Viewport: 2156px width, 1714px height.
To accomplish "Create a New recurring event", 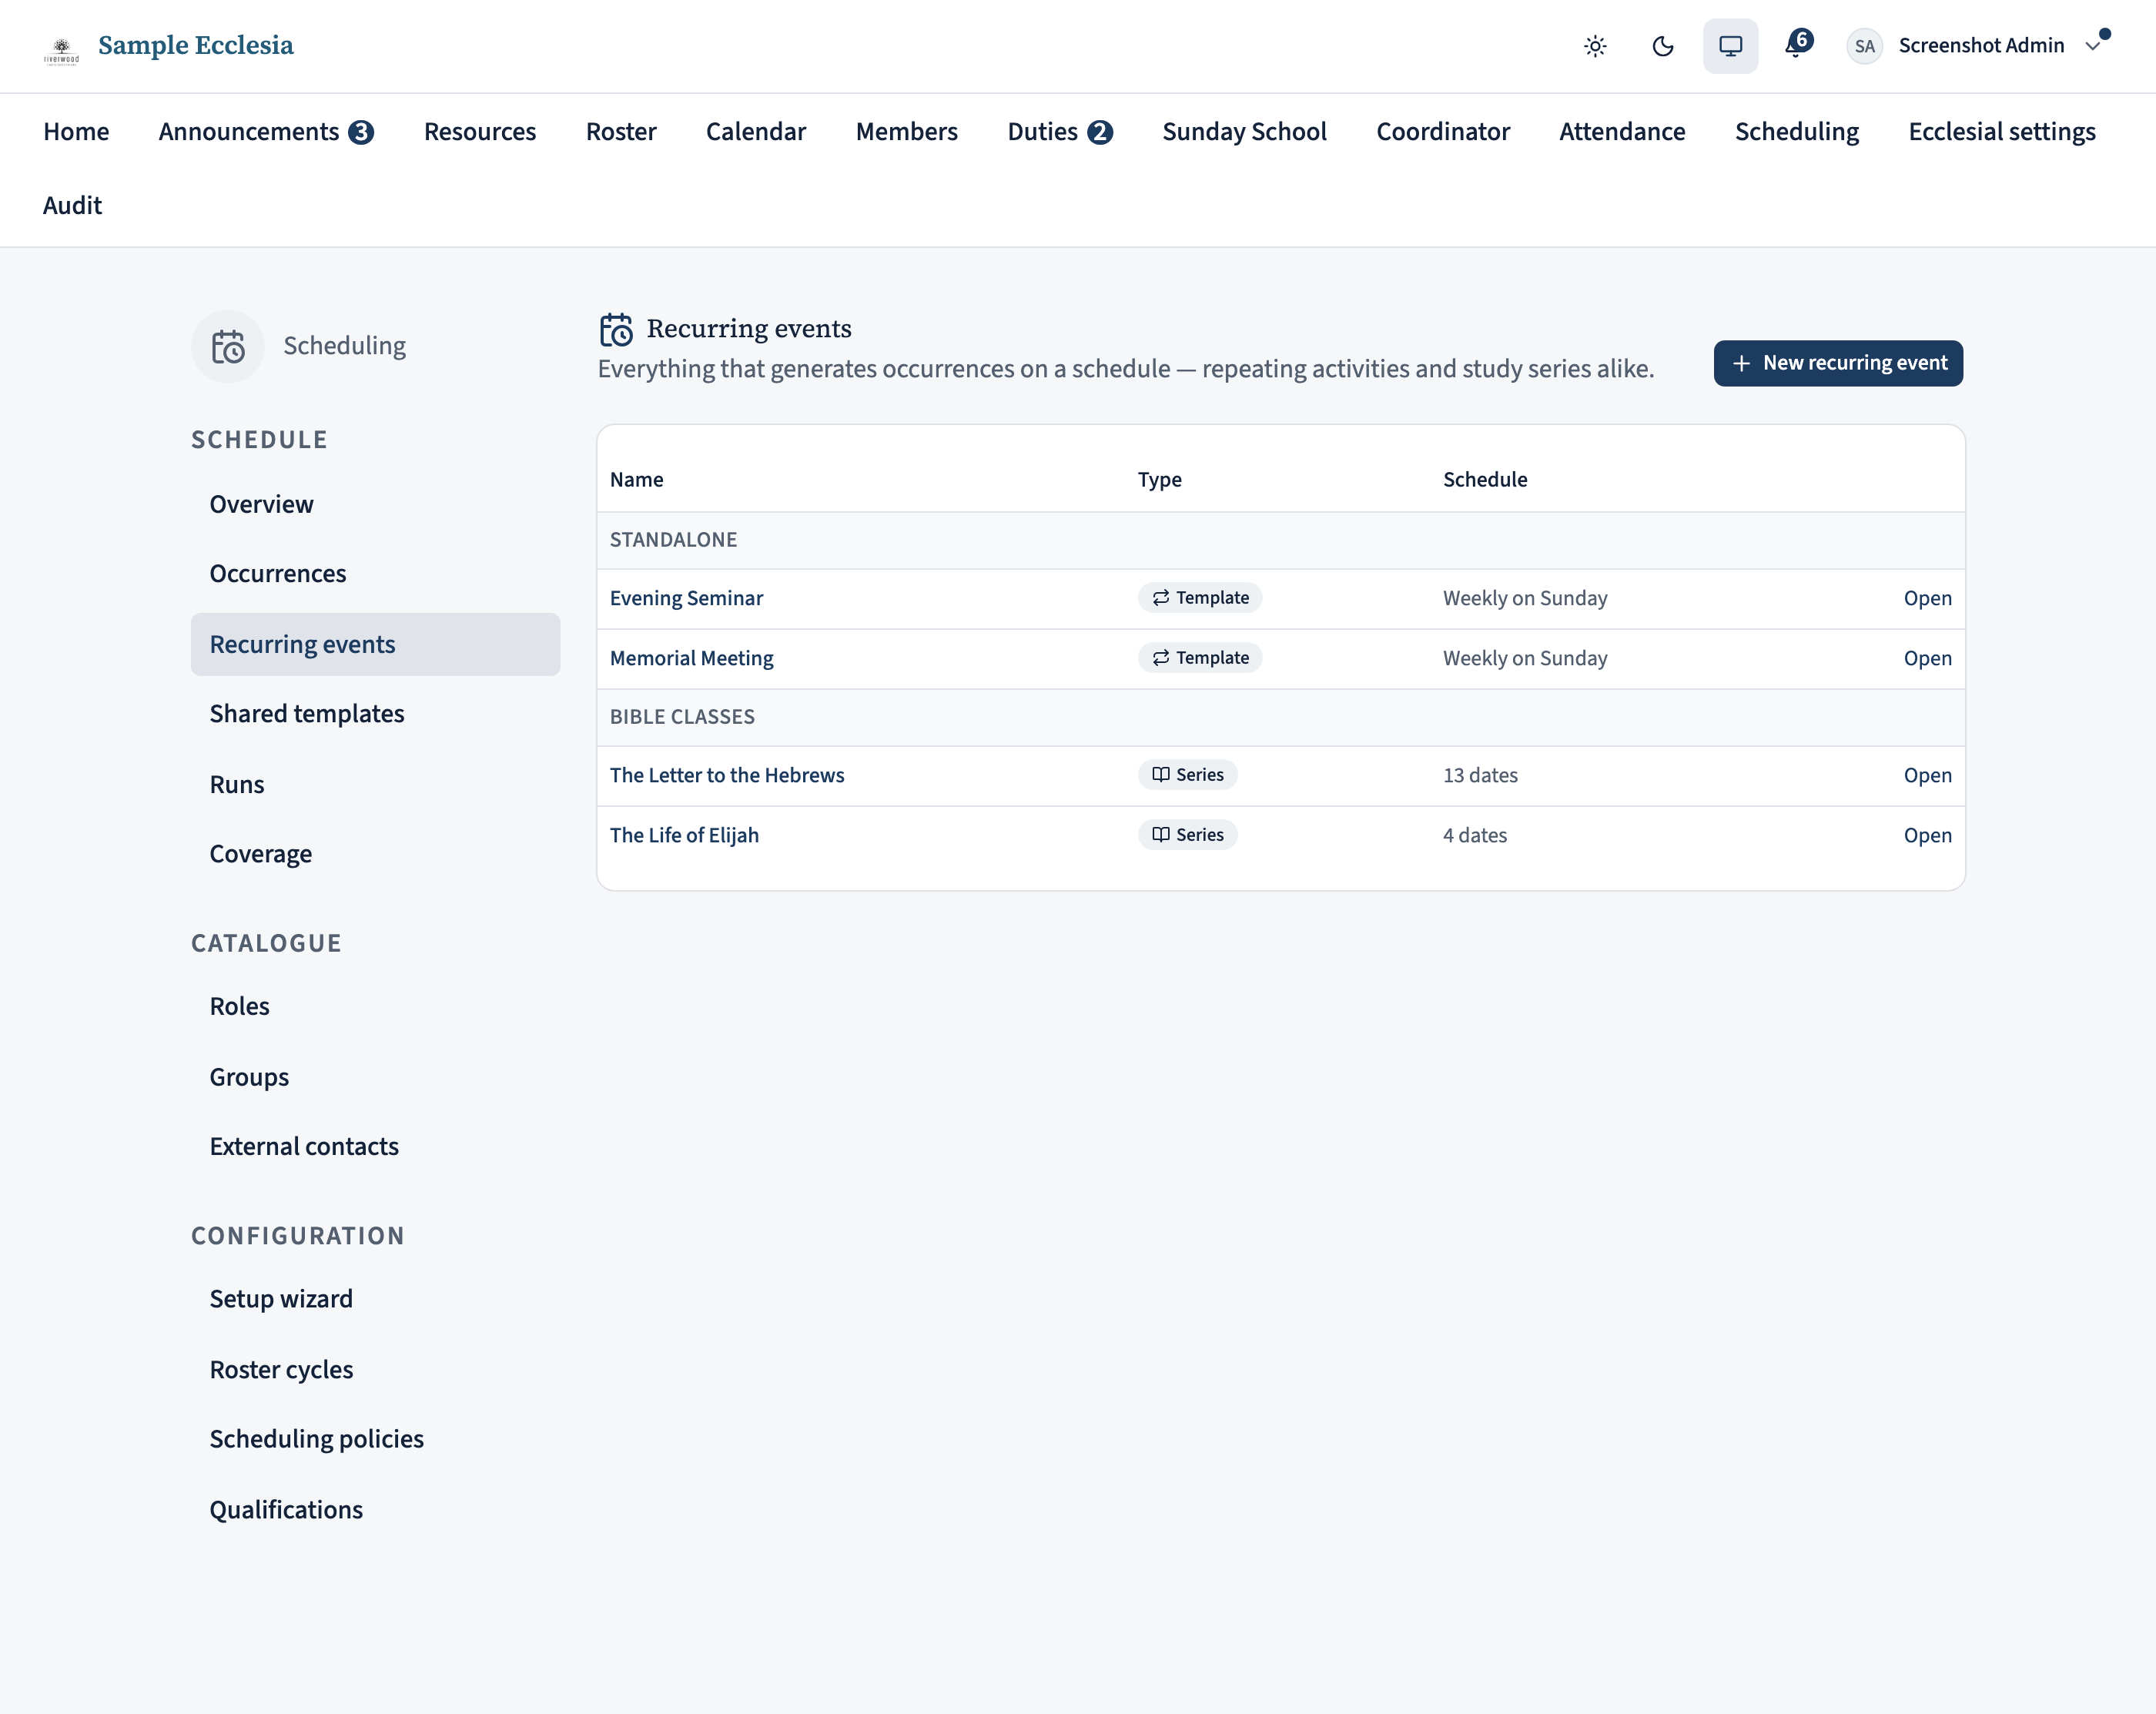I will pos(1838,363).
